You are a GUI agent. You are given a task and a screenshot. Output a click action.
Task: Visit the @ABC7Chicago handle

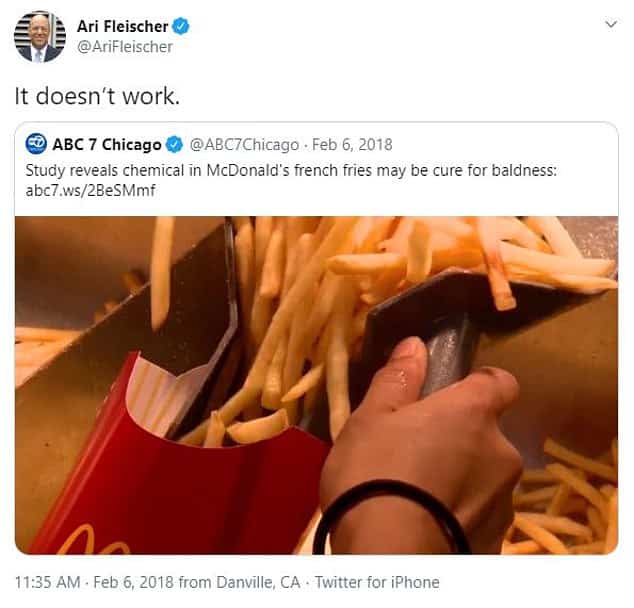[244, 144]
